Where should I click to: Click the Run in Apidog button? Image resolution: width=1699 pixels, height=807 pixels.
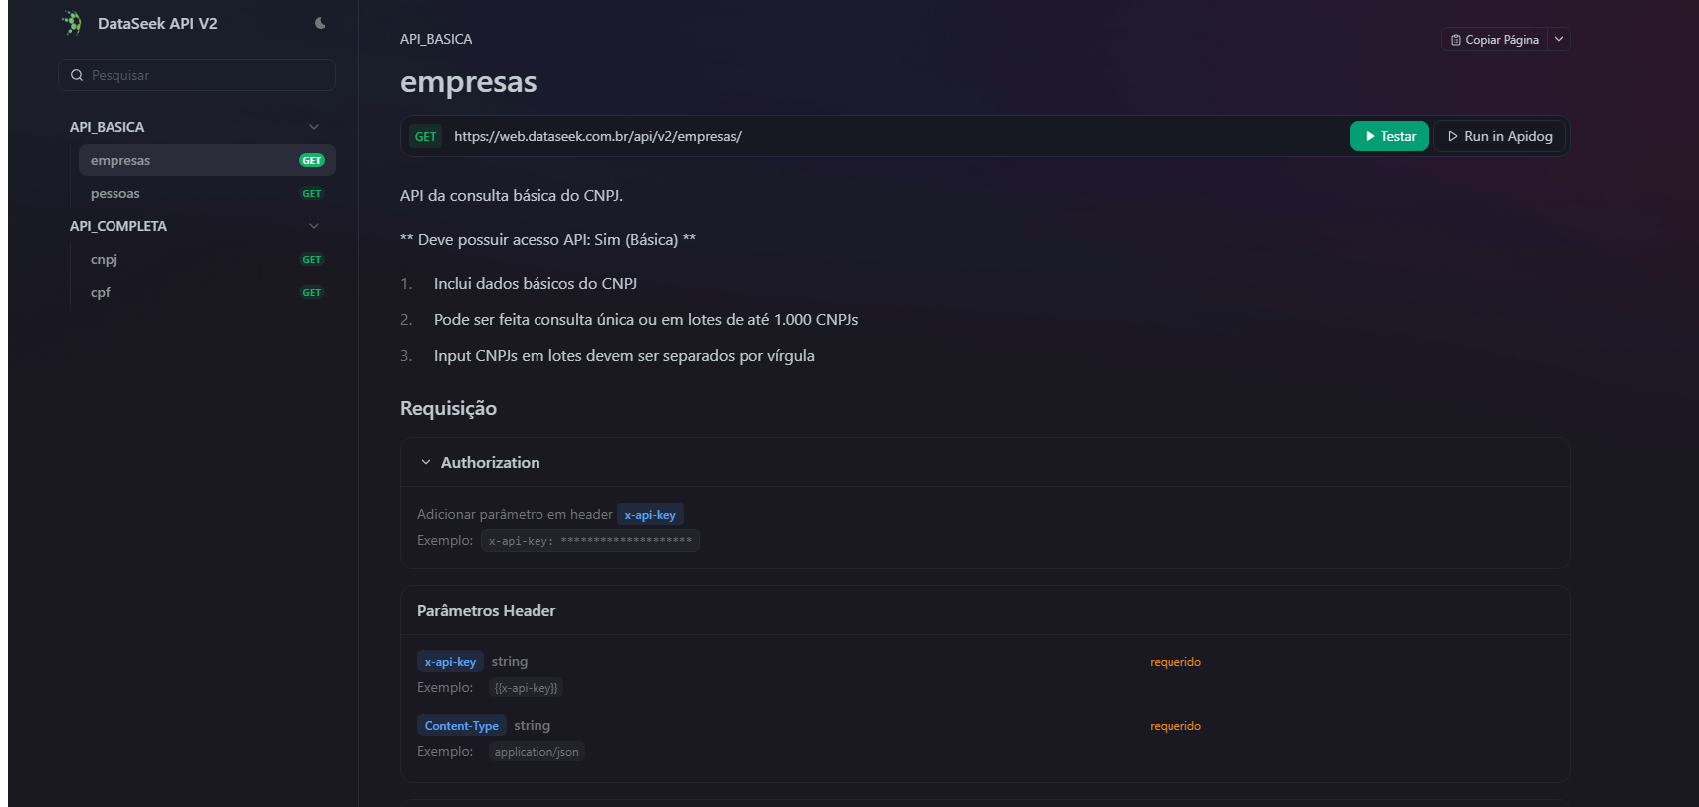(1499, 136)
